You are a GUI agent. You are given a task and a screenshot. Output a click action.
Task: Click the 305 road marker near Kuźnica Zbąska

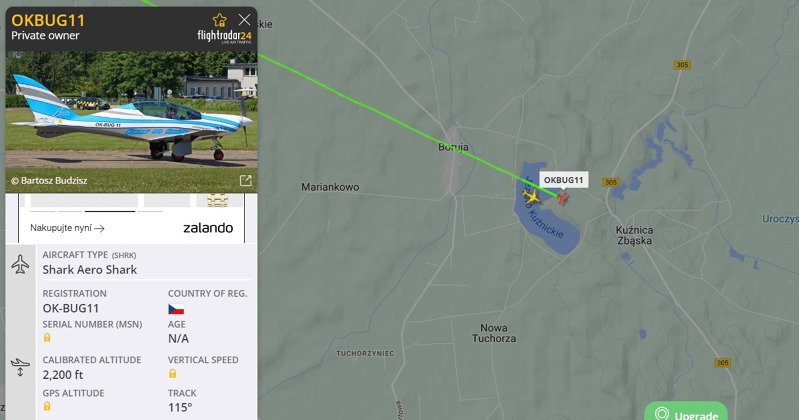(x=610, y=182)
